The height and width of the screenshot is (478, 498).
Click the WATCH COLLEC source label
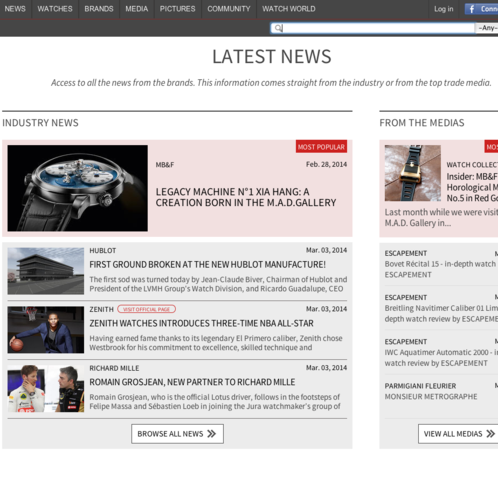point(472,165)
